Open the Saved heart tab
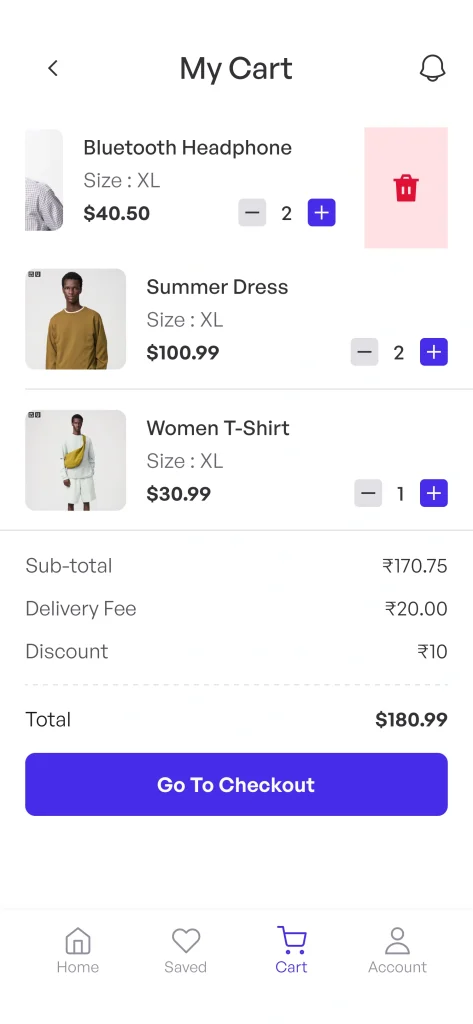This screenshot has height=1024, width=473. point(186,951)
